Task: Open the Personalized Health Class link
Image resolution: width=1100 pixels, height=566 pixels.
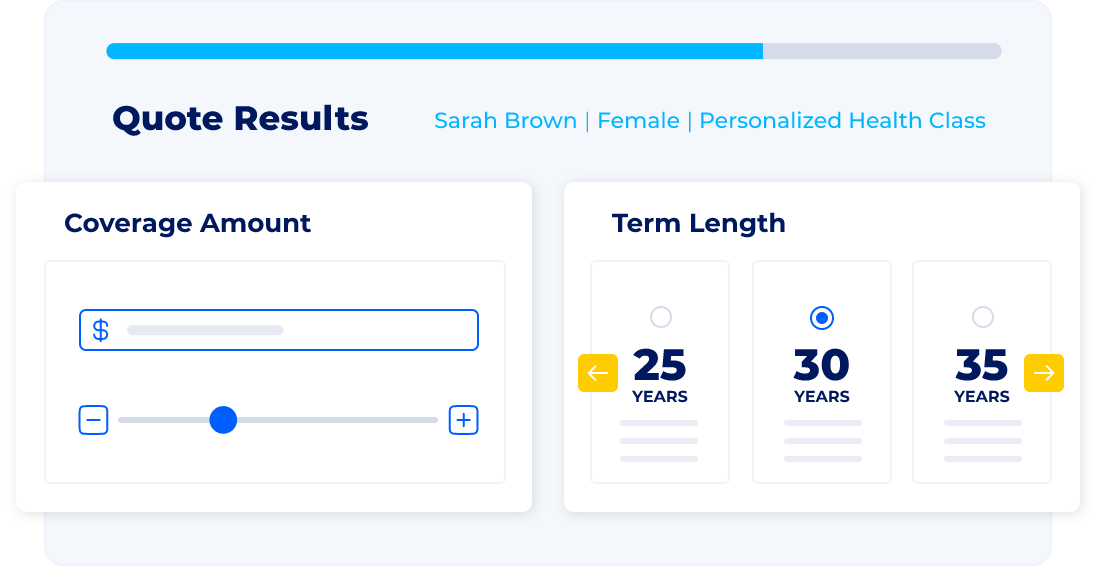Action: [842, 121]
